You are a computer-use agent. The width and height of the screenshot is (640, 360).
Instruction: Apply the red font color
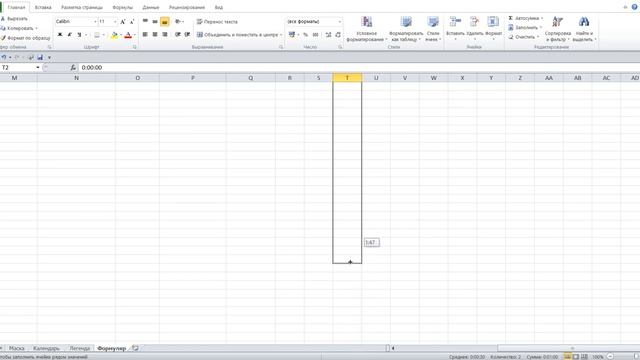point(128,35)
